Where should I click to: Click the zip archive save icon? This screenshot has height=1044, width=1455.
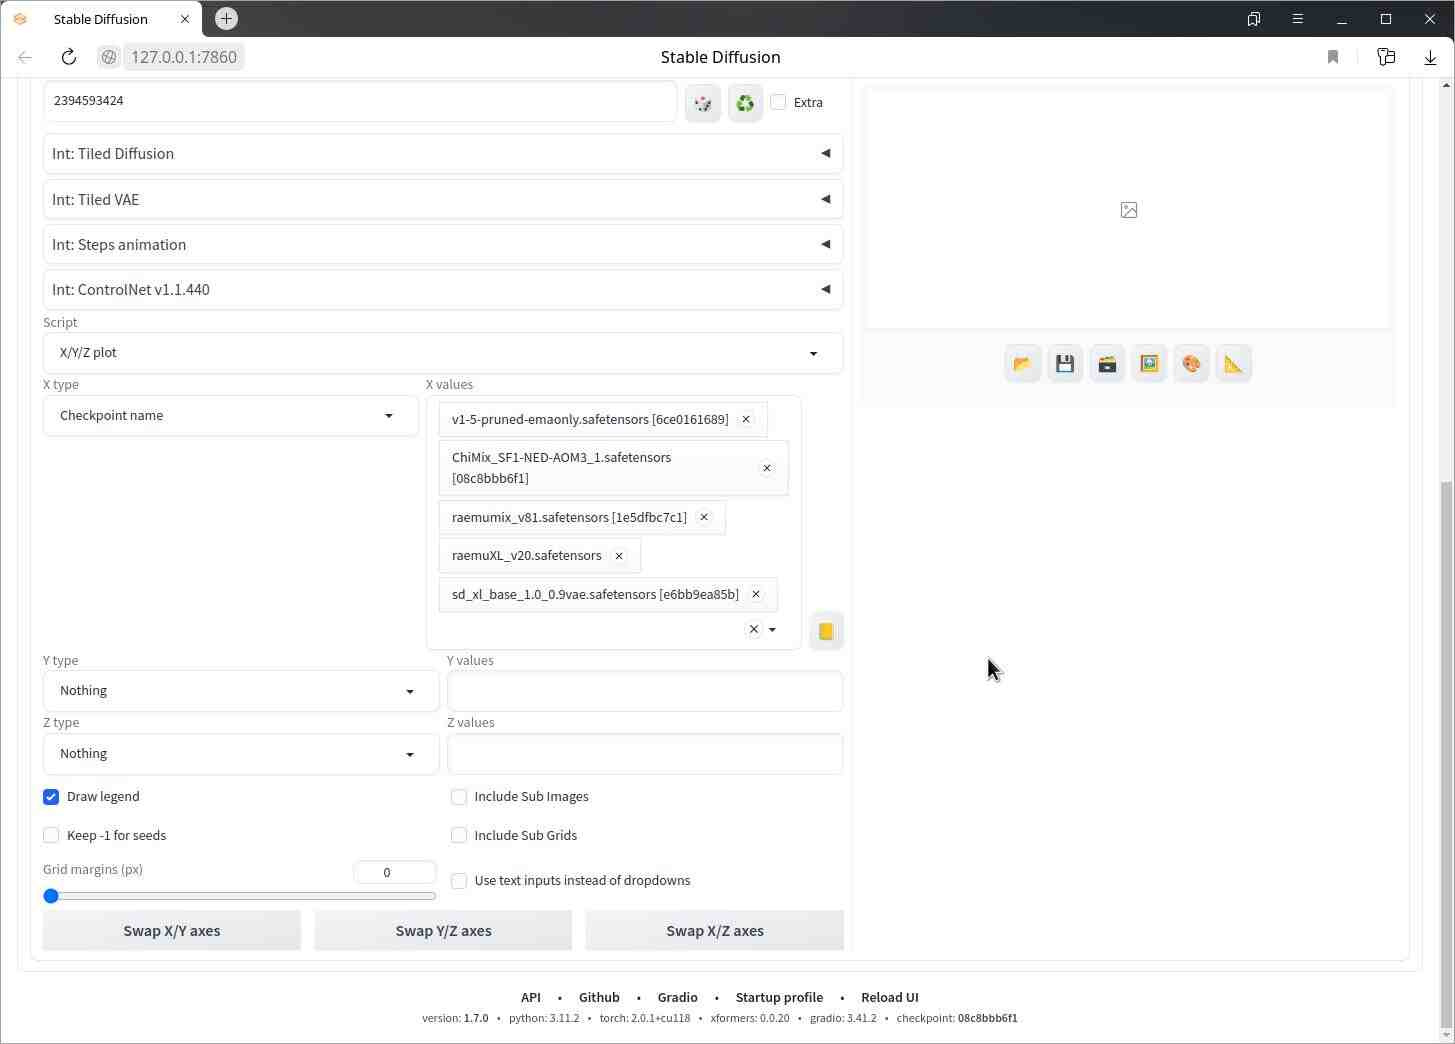pos(1107,364)
